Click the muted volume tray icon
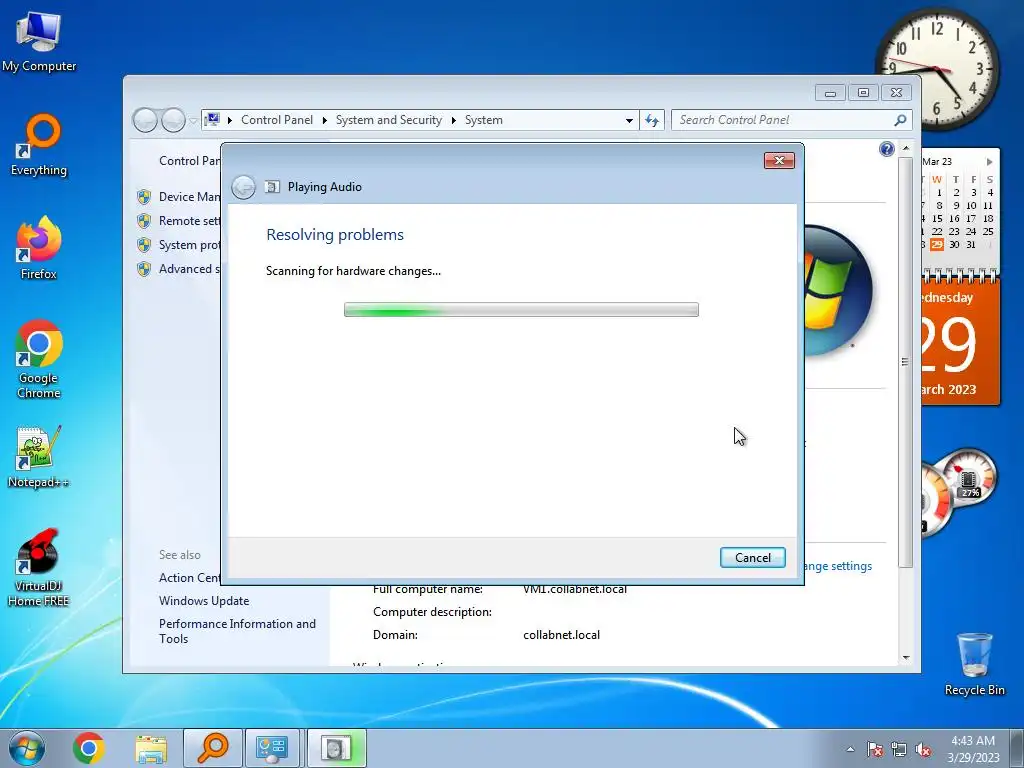 923,749
